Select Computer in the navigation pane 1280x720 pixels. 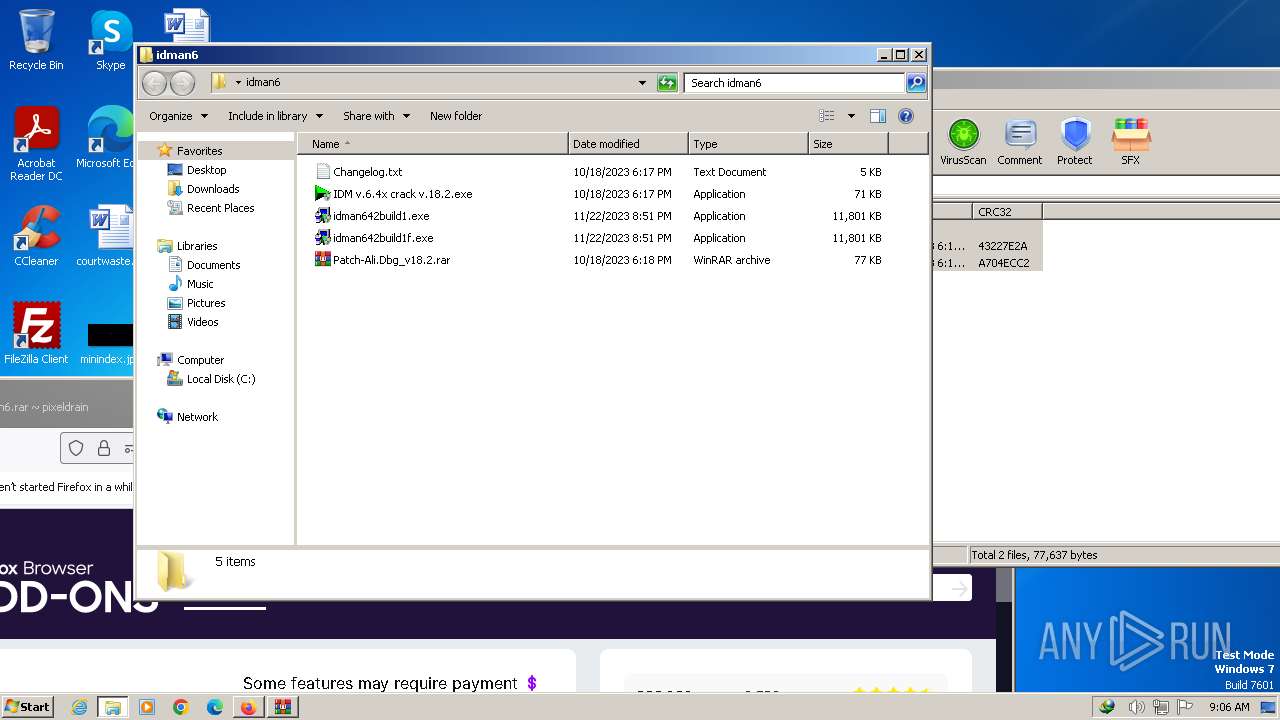200,360
